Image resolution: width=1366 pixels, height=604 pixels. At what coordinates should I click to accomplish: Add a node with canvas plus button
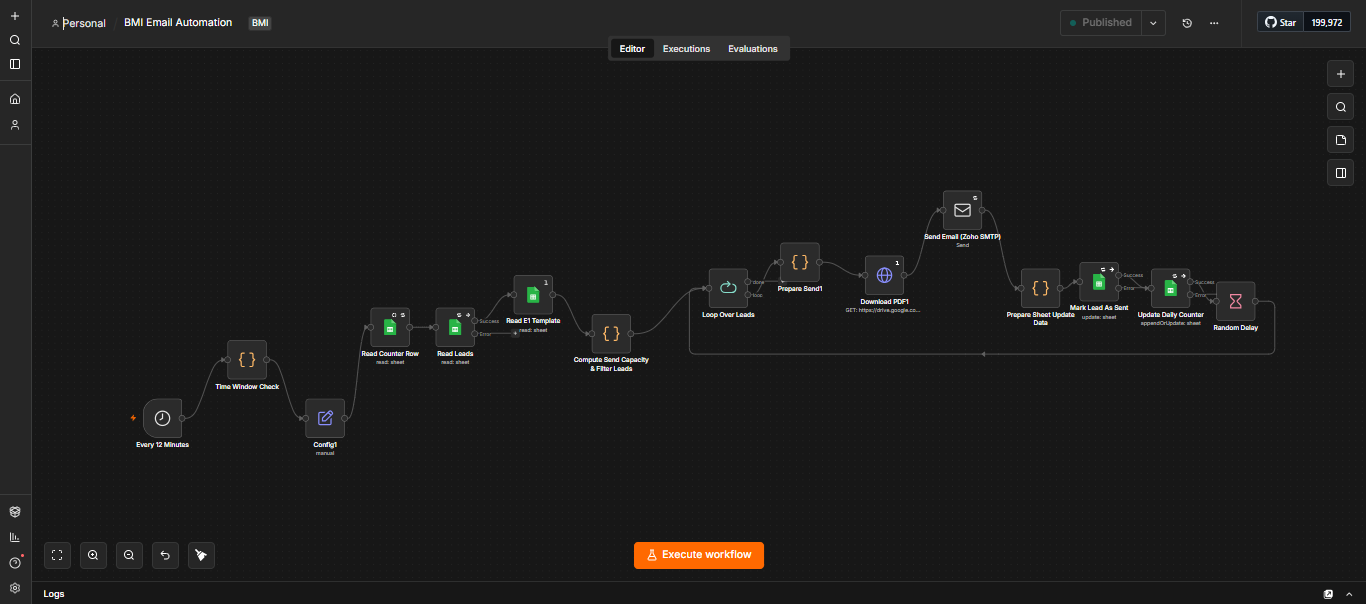pyautogui.click(x=1340, y=74)
